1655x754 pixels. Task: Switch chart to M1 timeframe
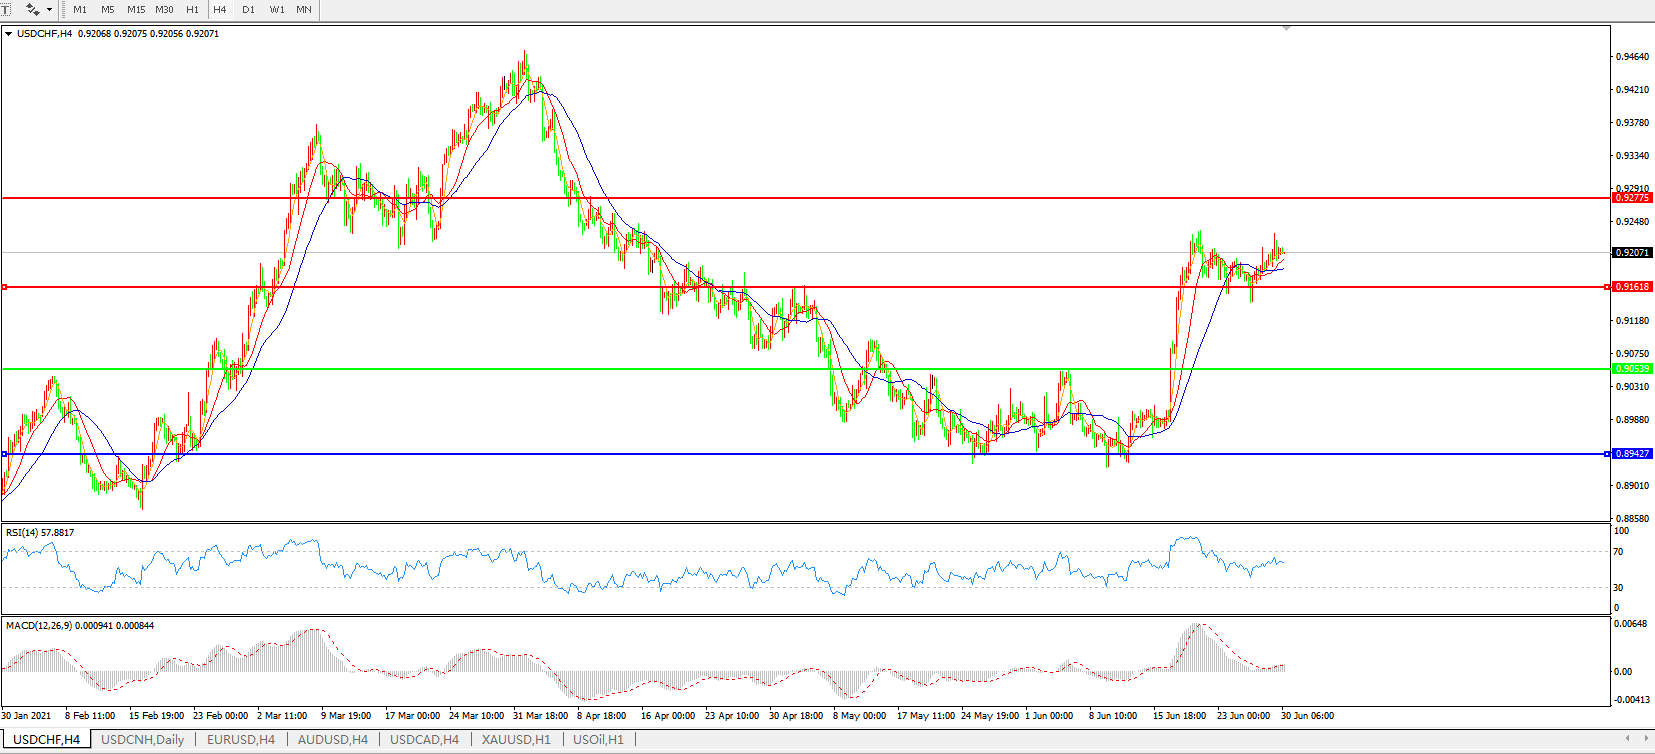pyautogui.click(x=80, y=9)
